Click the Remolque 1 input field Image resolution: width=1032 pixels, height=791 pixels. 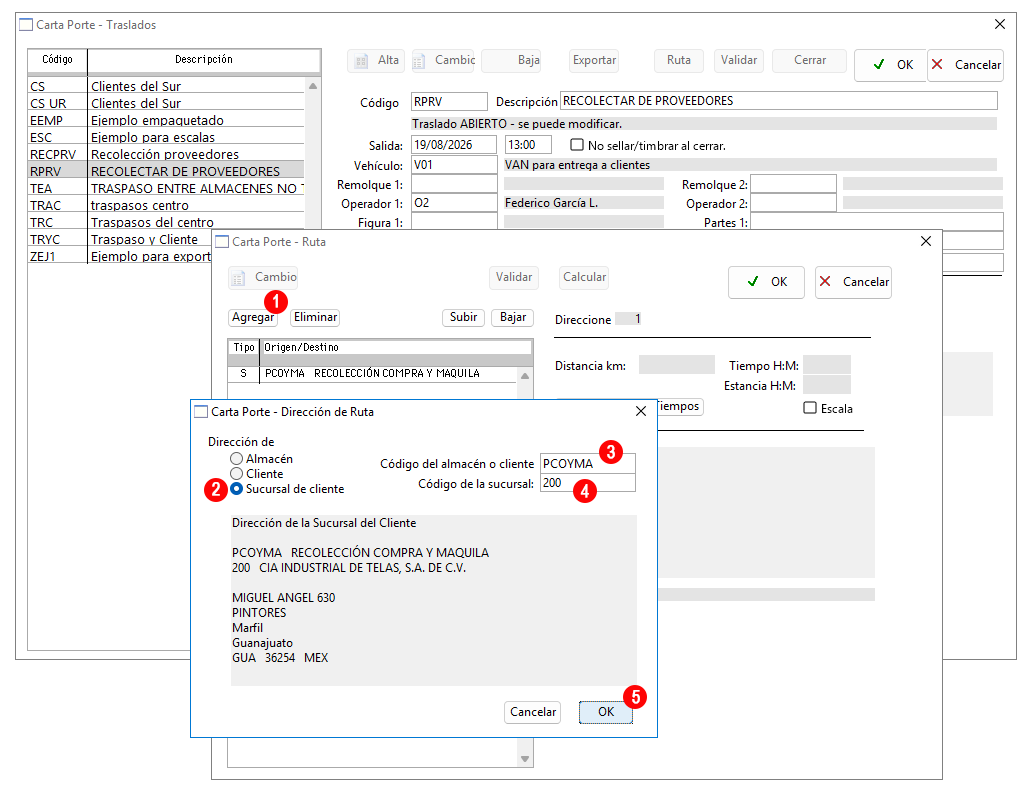(454, 184)
